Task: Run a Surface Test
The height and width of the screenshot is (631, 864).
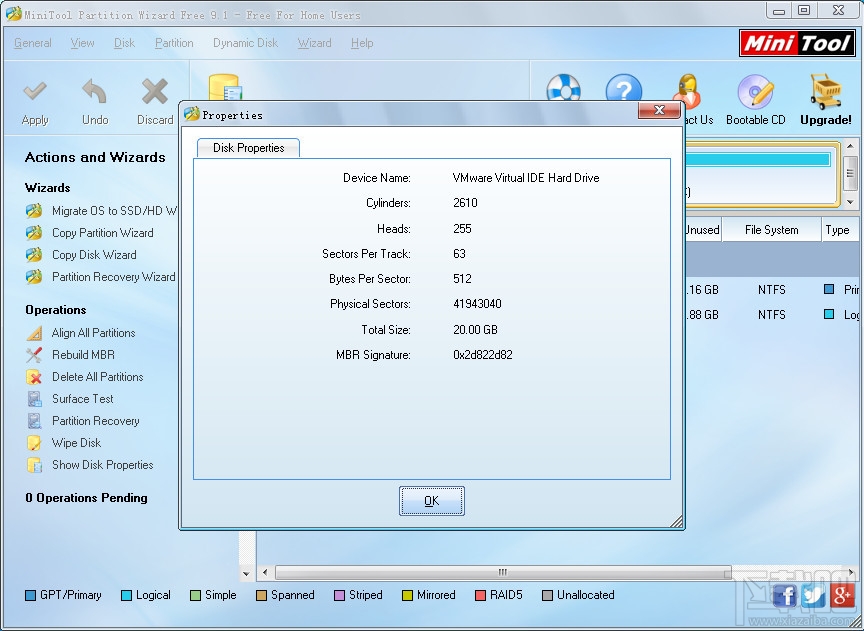Action: coord(79,399)
